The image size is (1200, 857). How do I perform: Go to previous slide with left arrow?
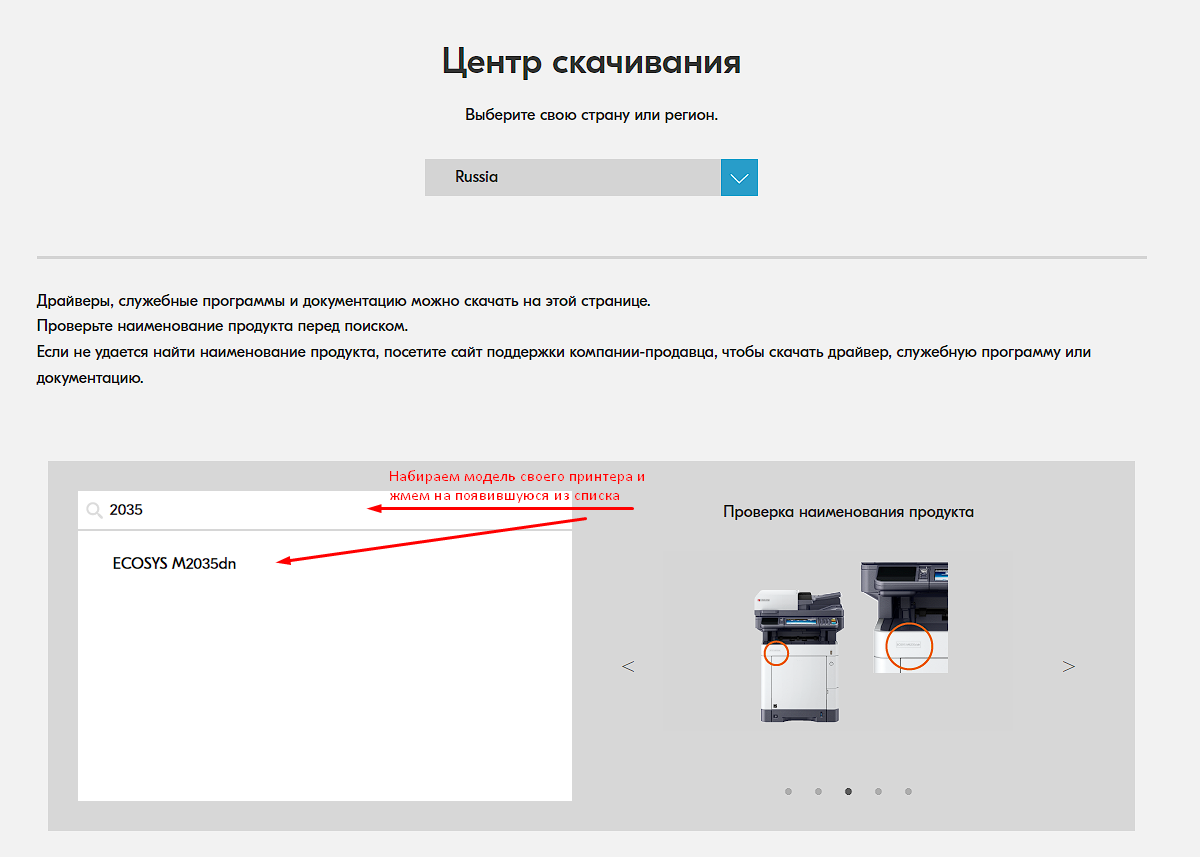628,666
